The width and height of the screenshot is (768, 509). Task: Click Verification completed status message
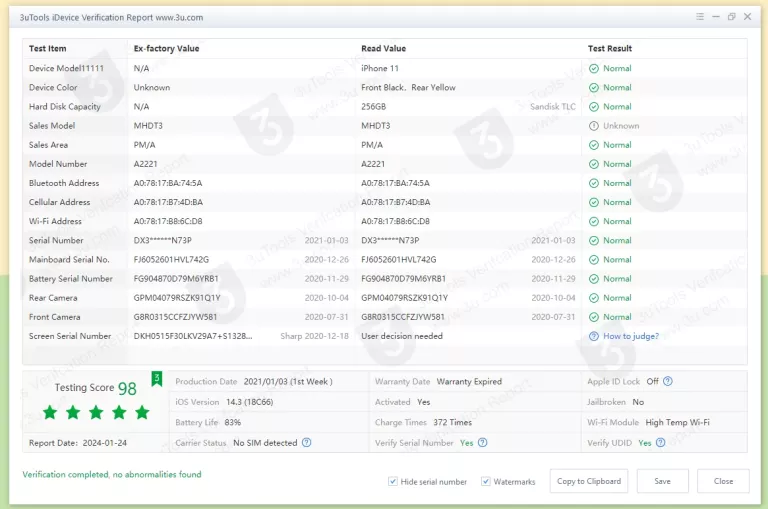(112, 474)
